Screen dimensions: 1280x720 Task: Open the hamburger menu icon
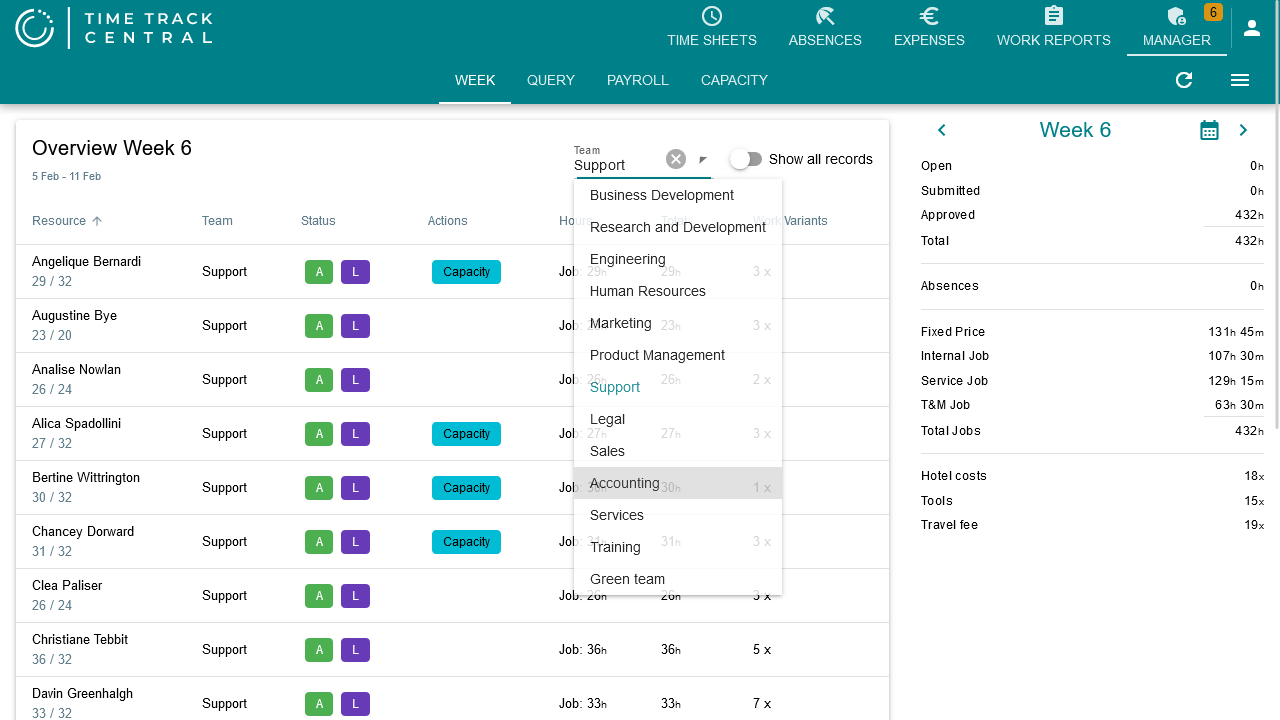point(1240,80)
